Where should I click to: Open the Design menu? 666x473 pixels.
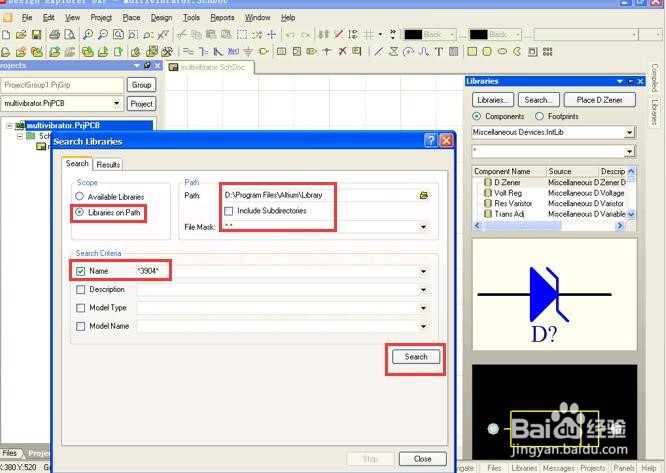tap(161, 17)
